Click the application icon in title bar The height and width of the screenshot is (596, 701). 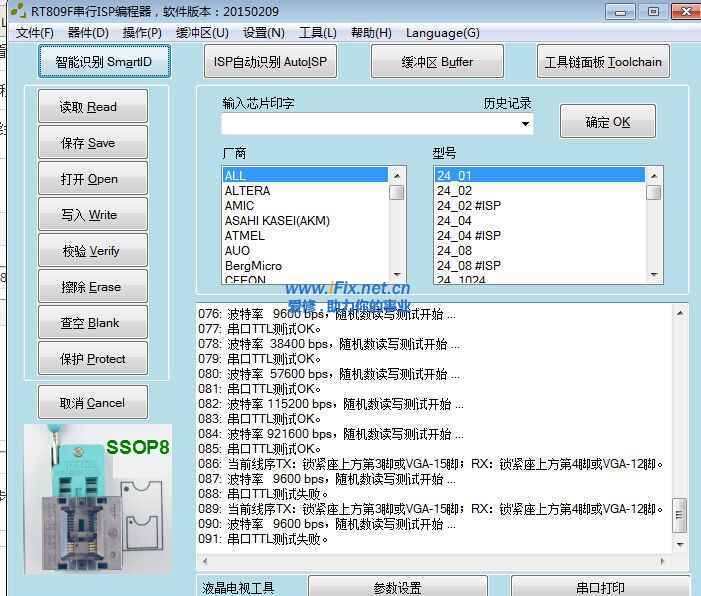(18, 10)
